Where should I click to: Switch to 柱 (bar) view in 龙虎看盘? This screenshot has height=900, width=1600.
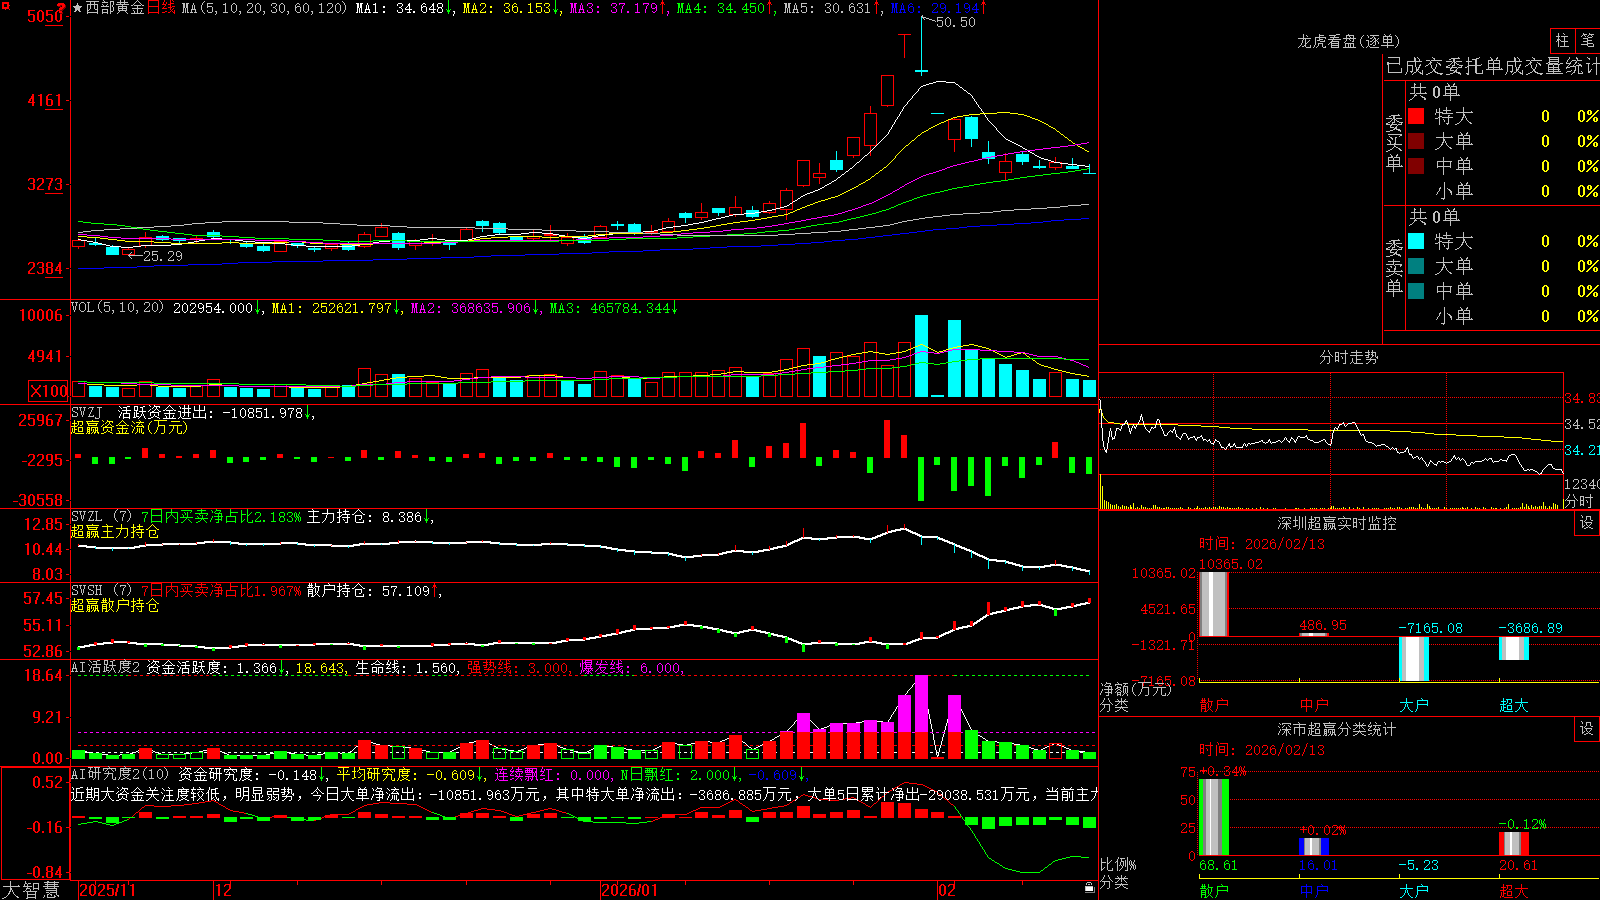1562,40
